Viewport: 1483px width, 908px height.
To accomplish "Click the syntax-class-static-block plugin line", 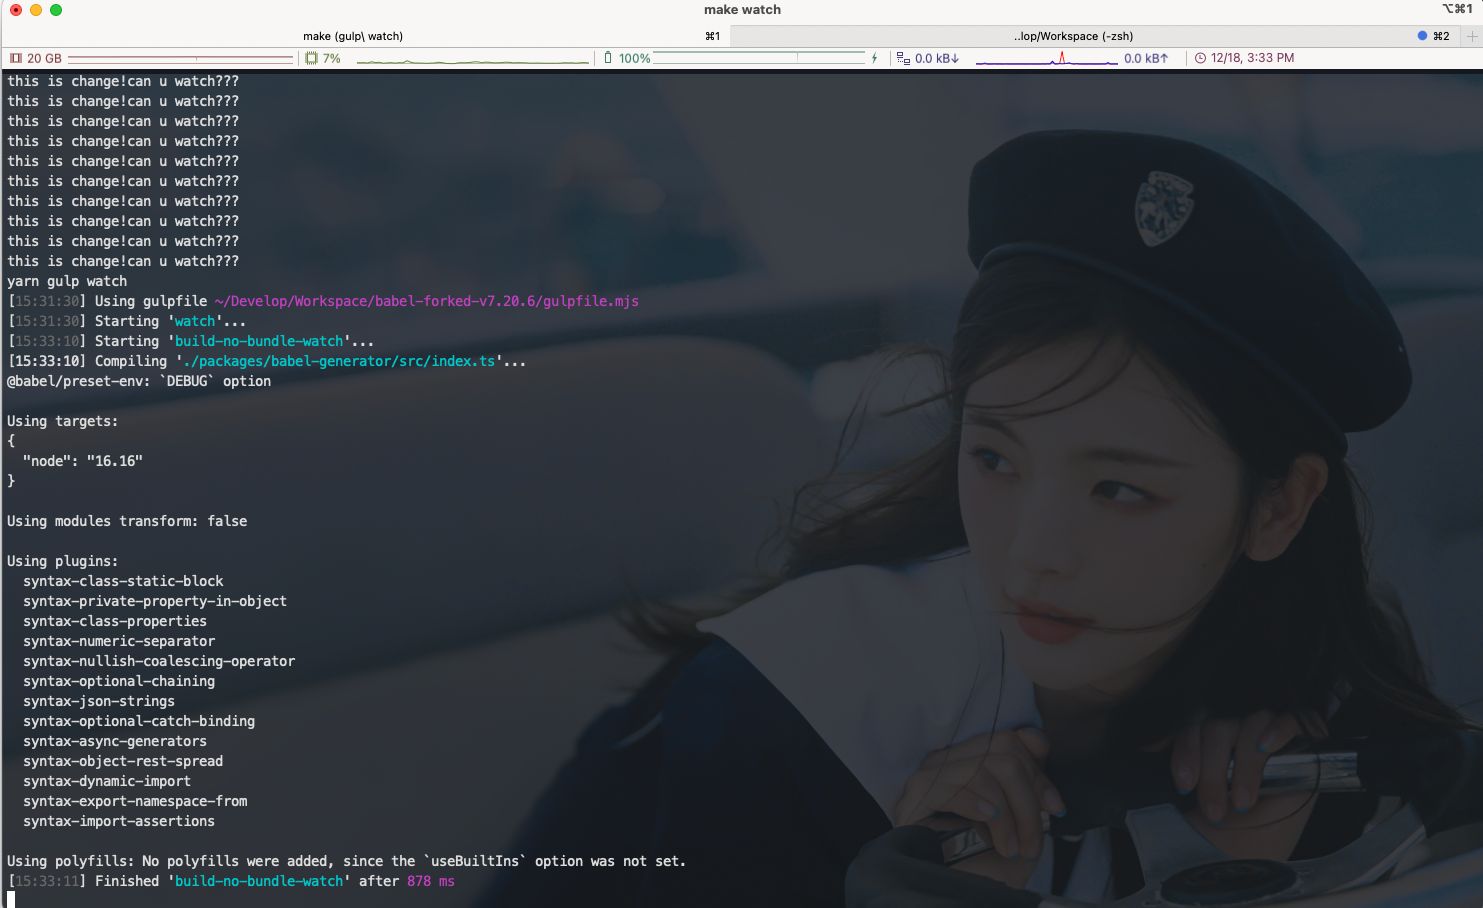I will [x=123, y=581].
